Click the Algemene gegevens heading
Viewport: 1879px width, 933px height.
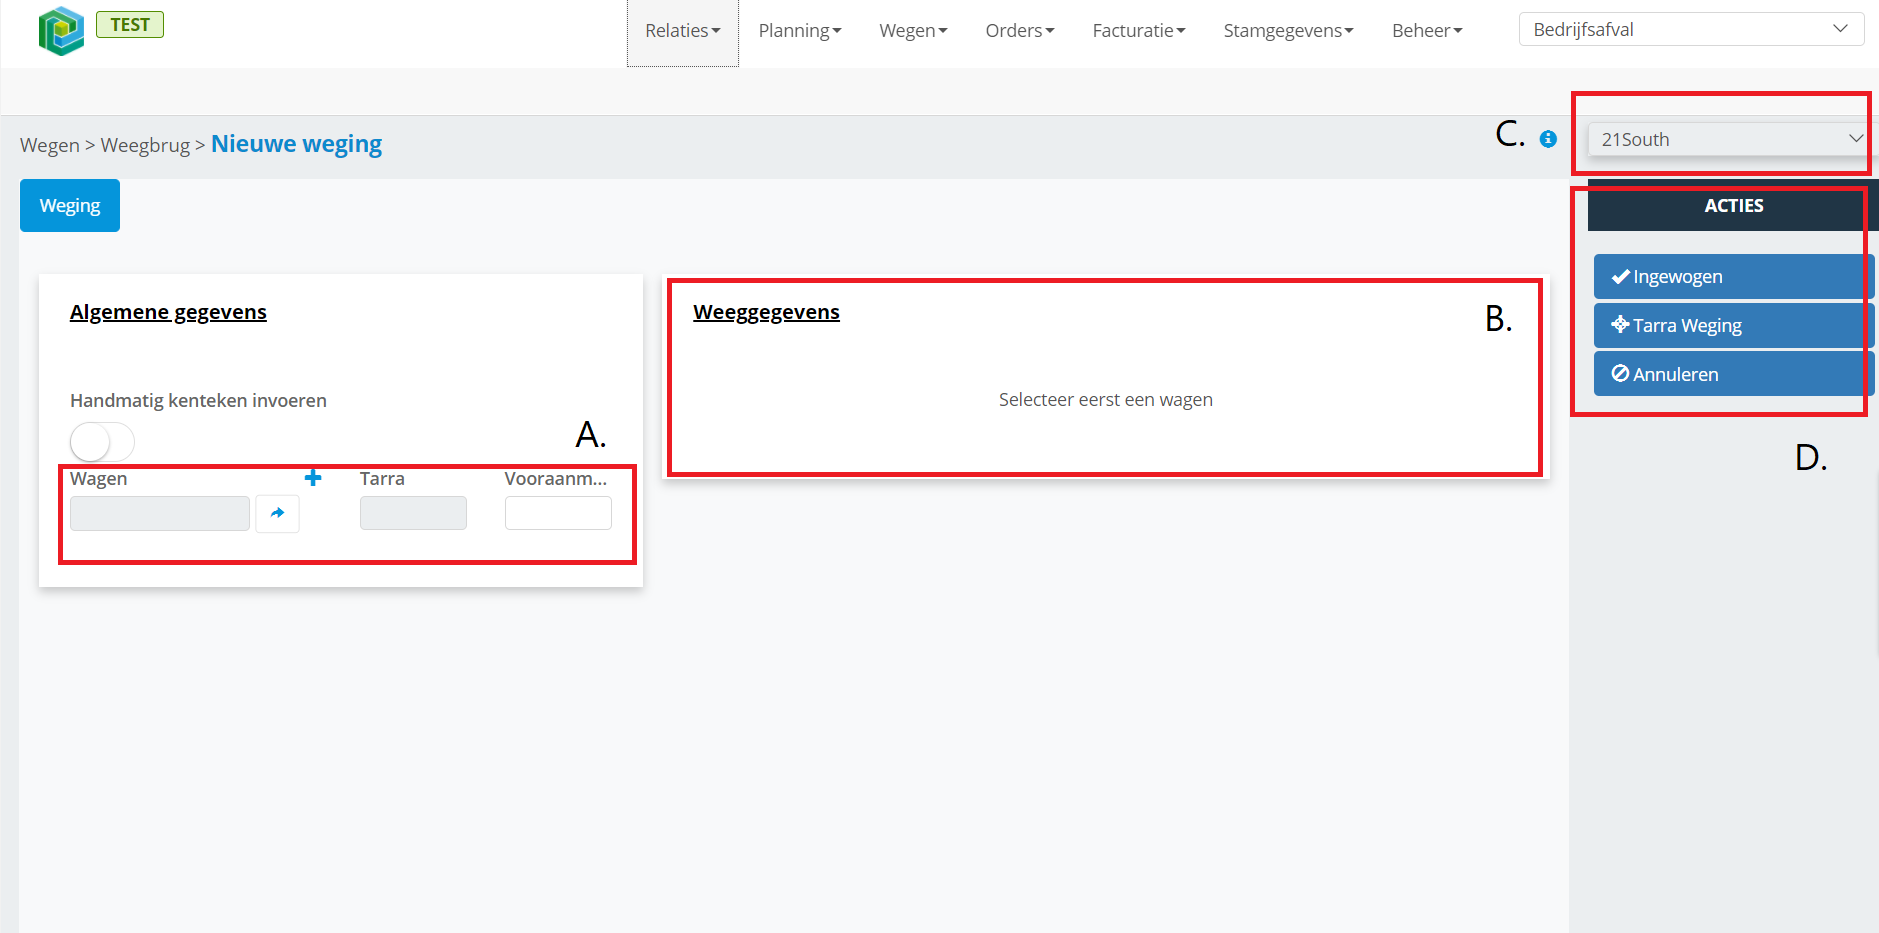(x=168, y=312)
